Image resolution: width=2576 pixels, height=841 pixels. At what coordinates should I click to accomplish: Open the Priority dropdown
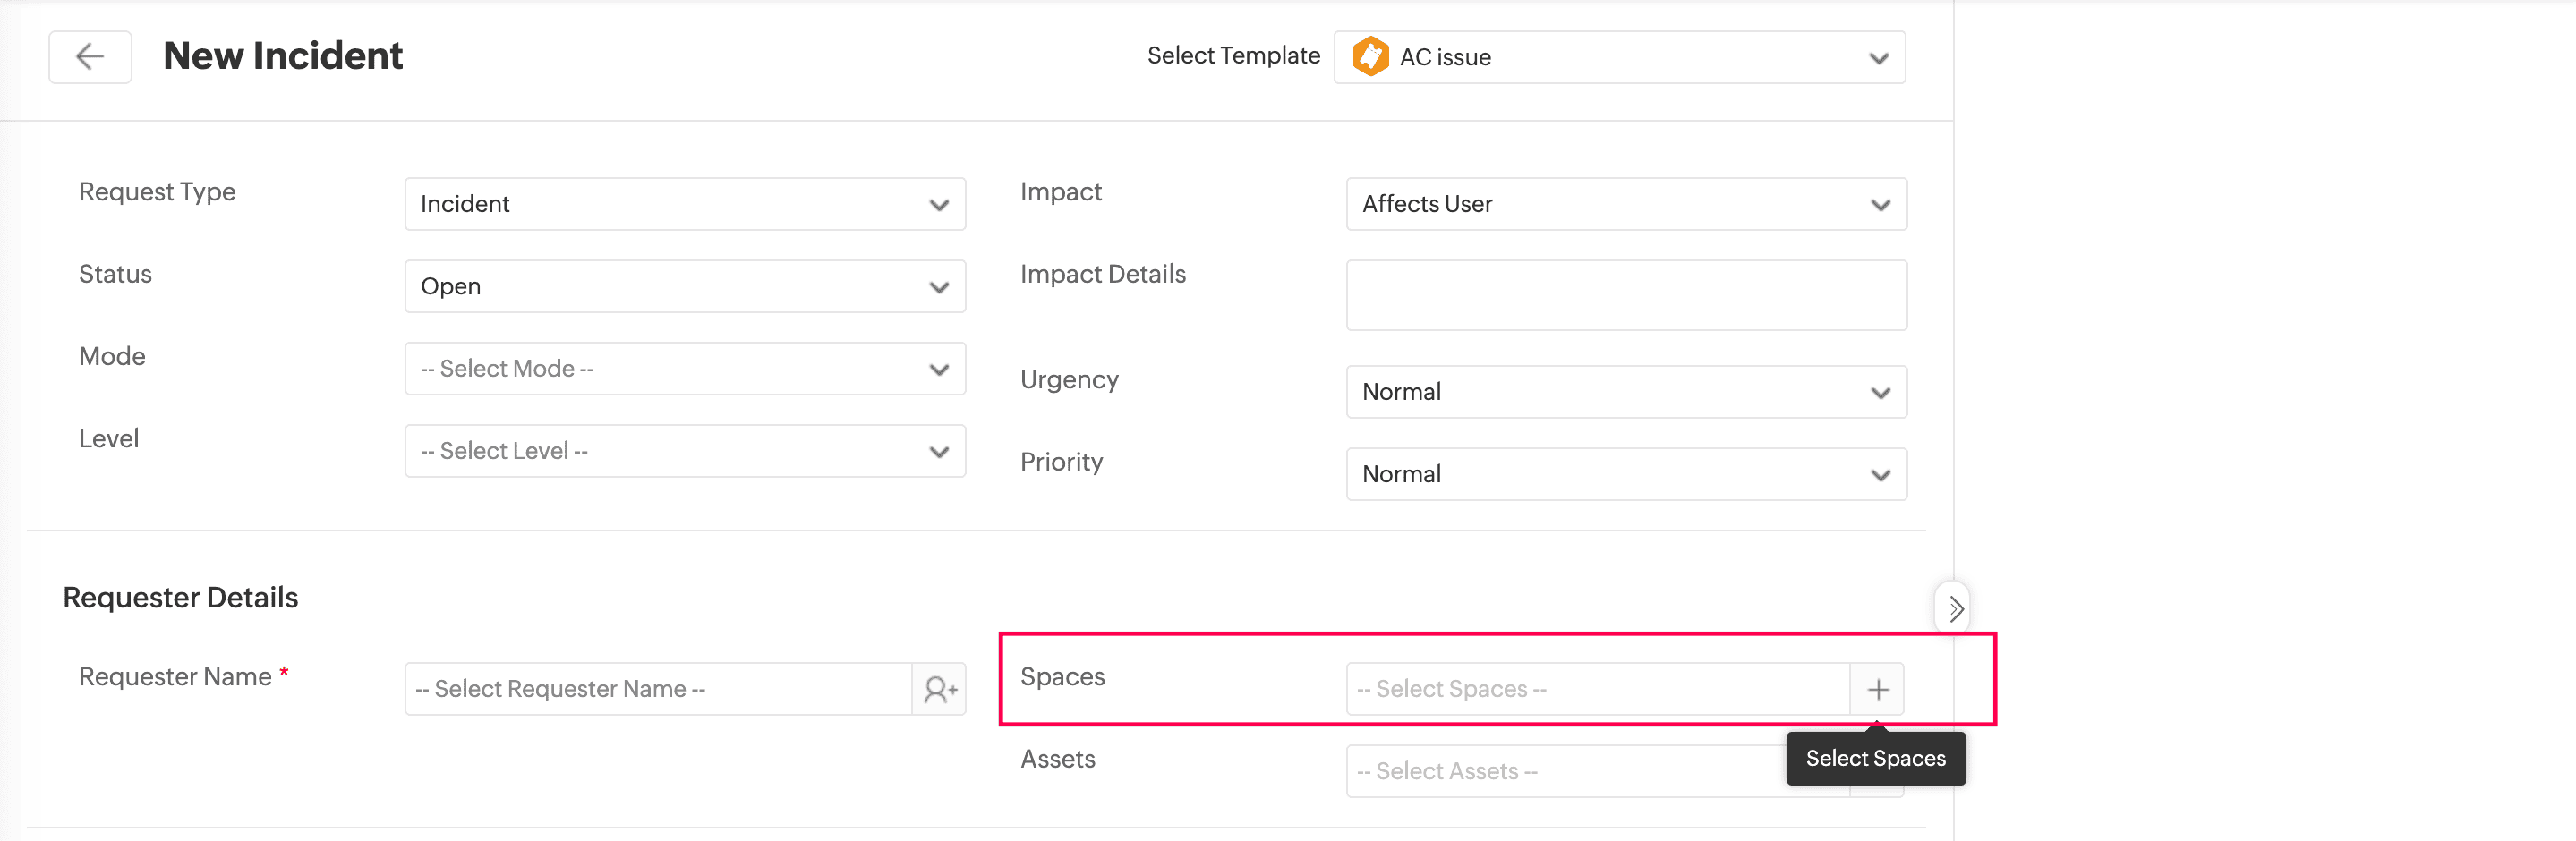click(x=1625, y=474)
